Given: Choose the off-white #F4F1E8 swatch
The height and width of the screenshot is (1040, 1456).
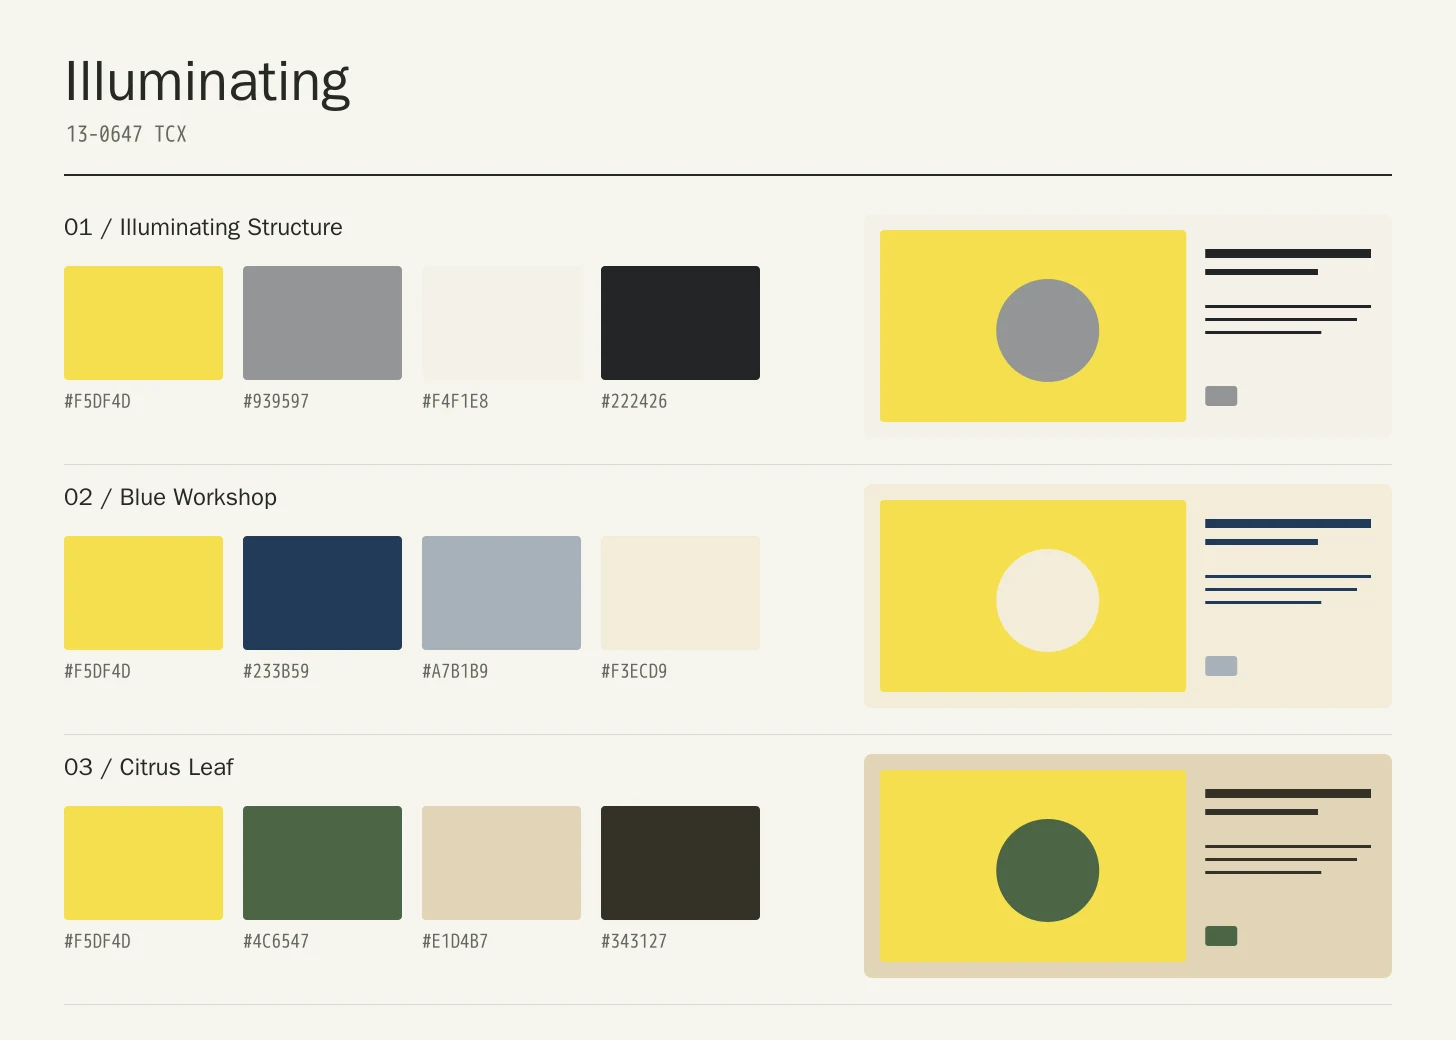Looking at the screenshot, I should click(x=501, y=323).
